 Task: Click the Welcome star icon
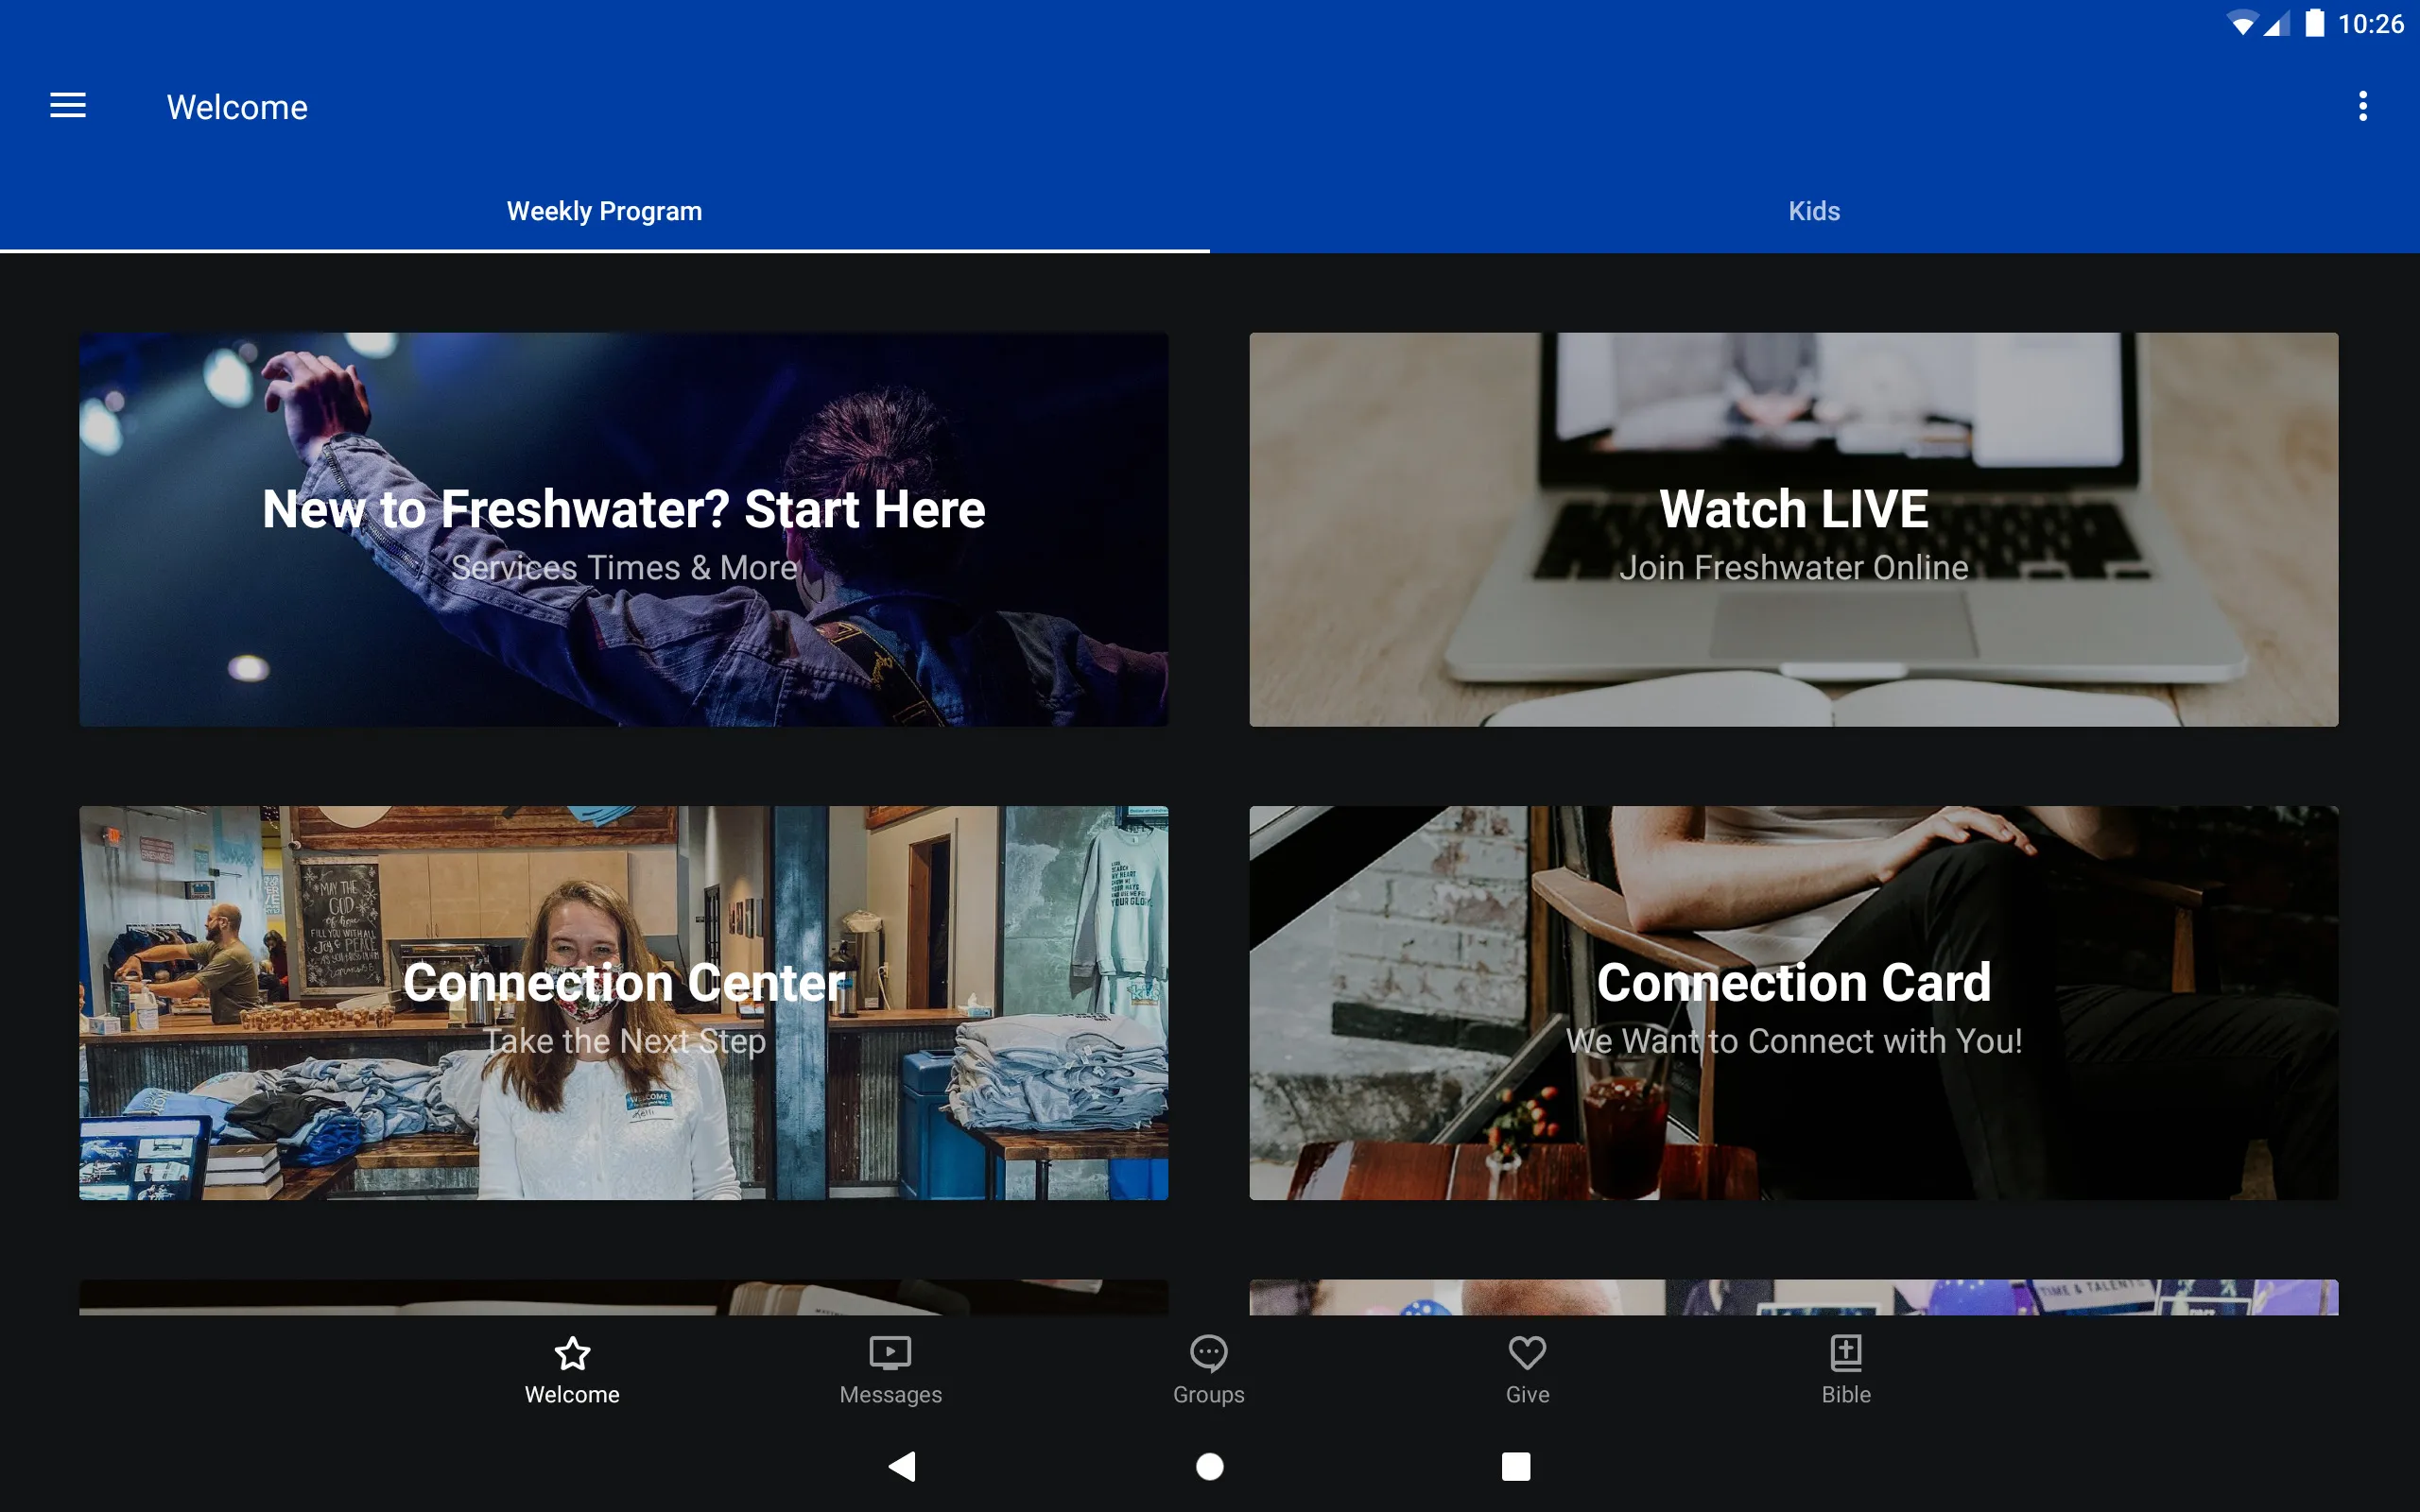pyautogui.click(x=572, y=1350)
